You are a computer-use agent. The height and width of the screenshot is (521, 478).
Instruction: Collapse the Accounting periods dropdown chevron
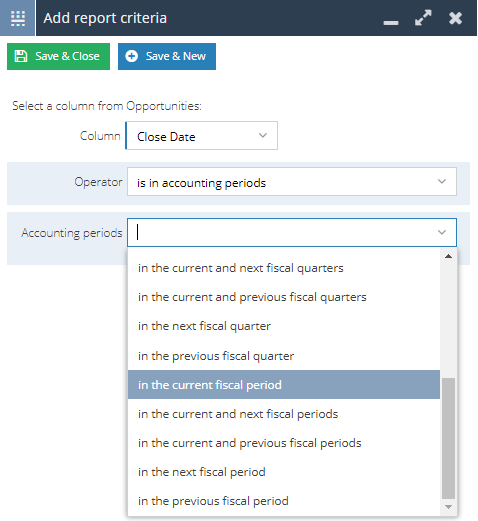442,232
